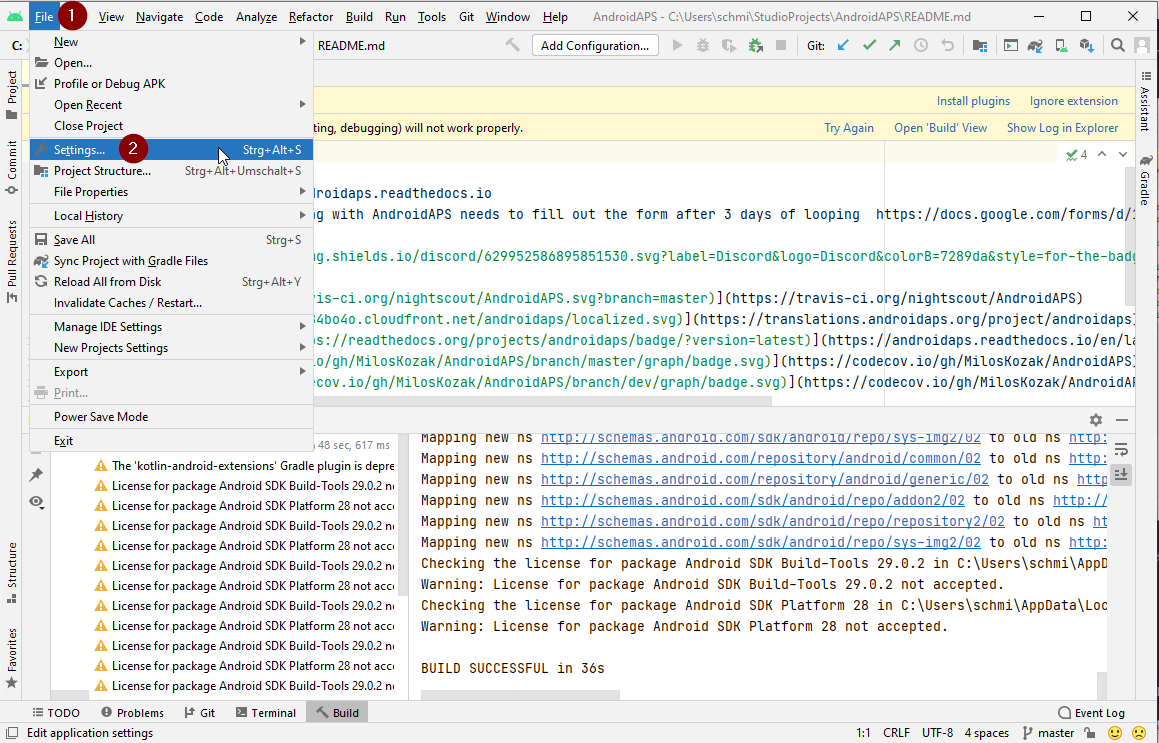1159x743 pixels.
Task: Click the Search Everywhere magnifier icon
Action: (x=1118, y=46)
